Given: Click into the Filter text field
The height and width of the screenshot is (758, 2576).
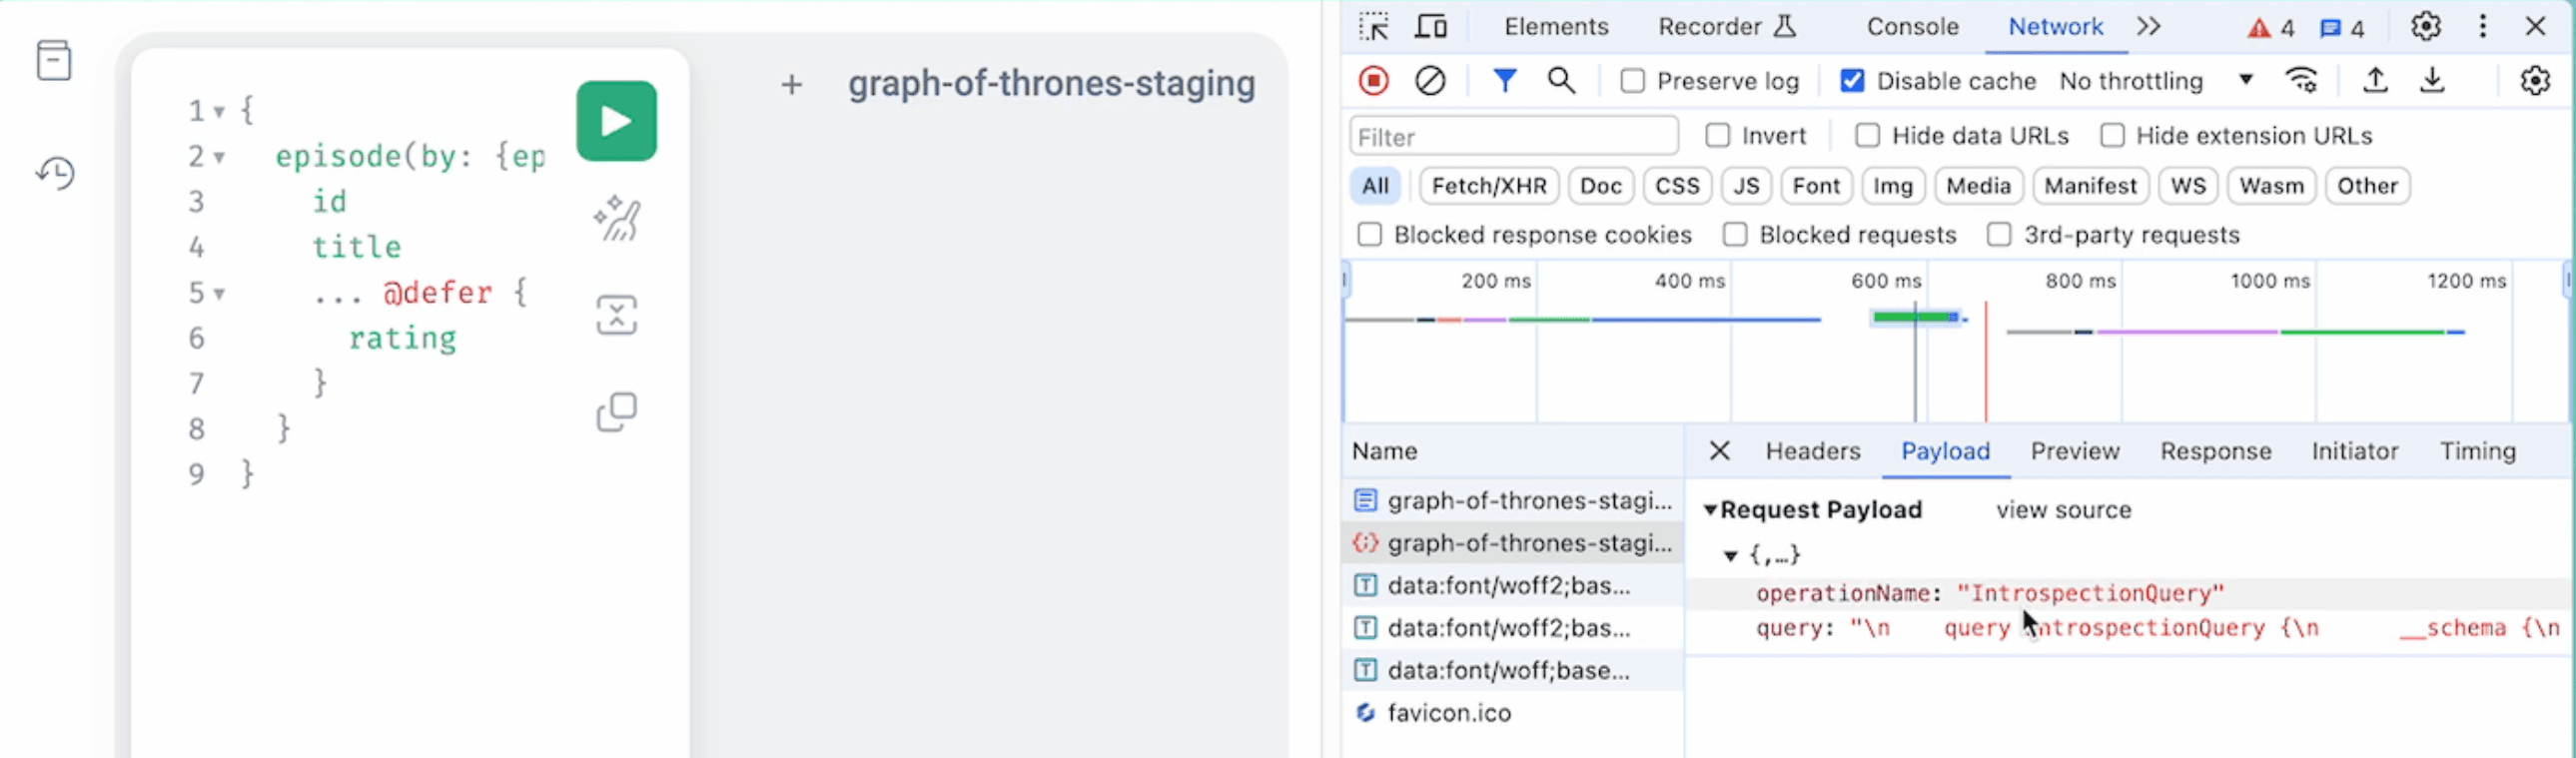Looking at the screenshot, I should click(x=1513, y=136).
